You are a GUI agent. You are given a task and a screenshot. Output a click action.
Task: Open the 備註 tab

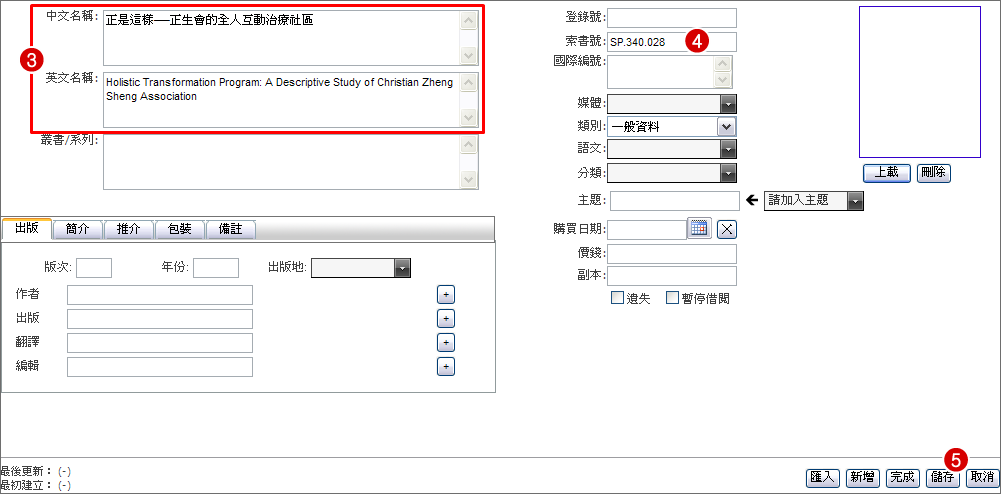pyautogui.click(x=231, y=229)
